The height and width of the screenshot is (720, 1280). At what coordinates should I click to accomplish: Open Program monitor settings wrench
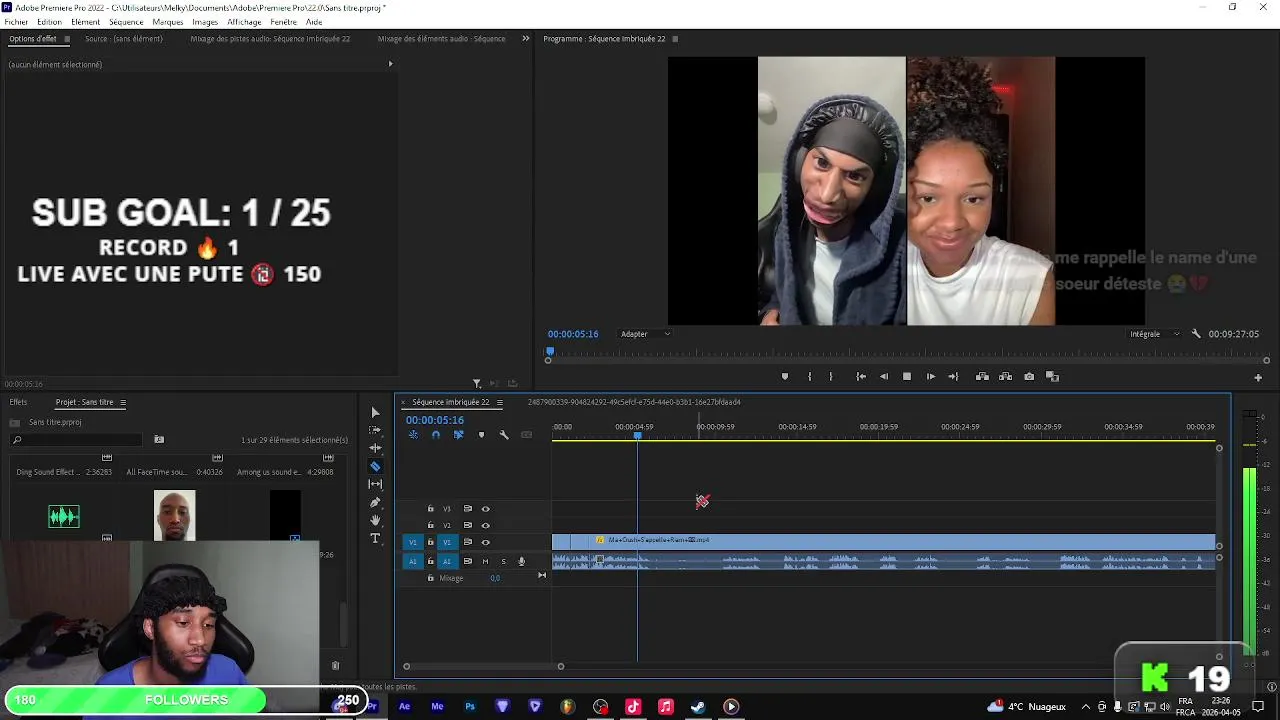pyautogui.click(x=1196, y=334)
